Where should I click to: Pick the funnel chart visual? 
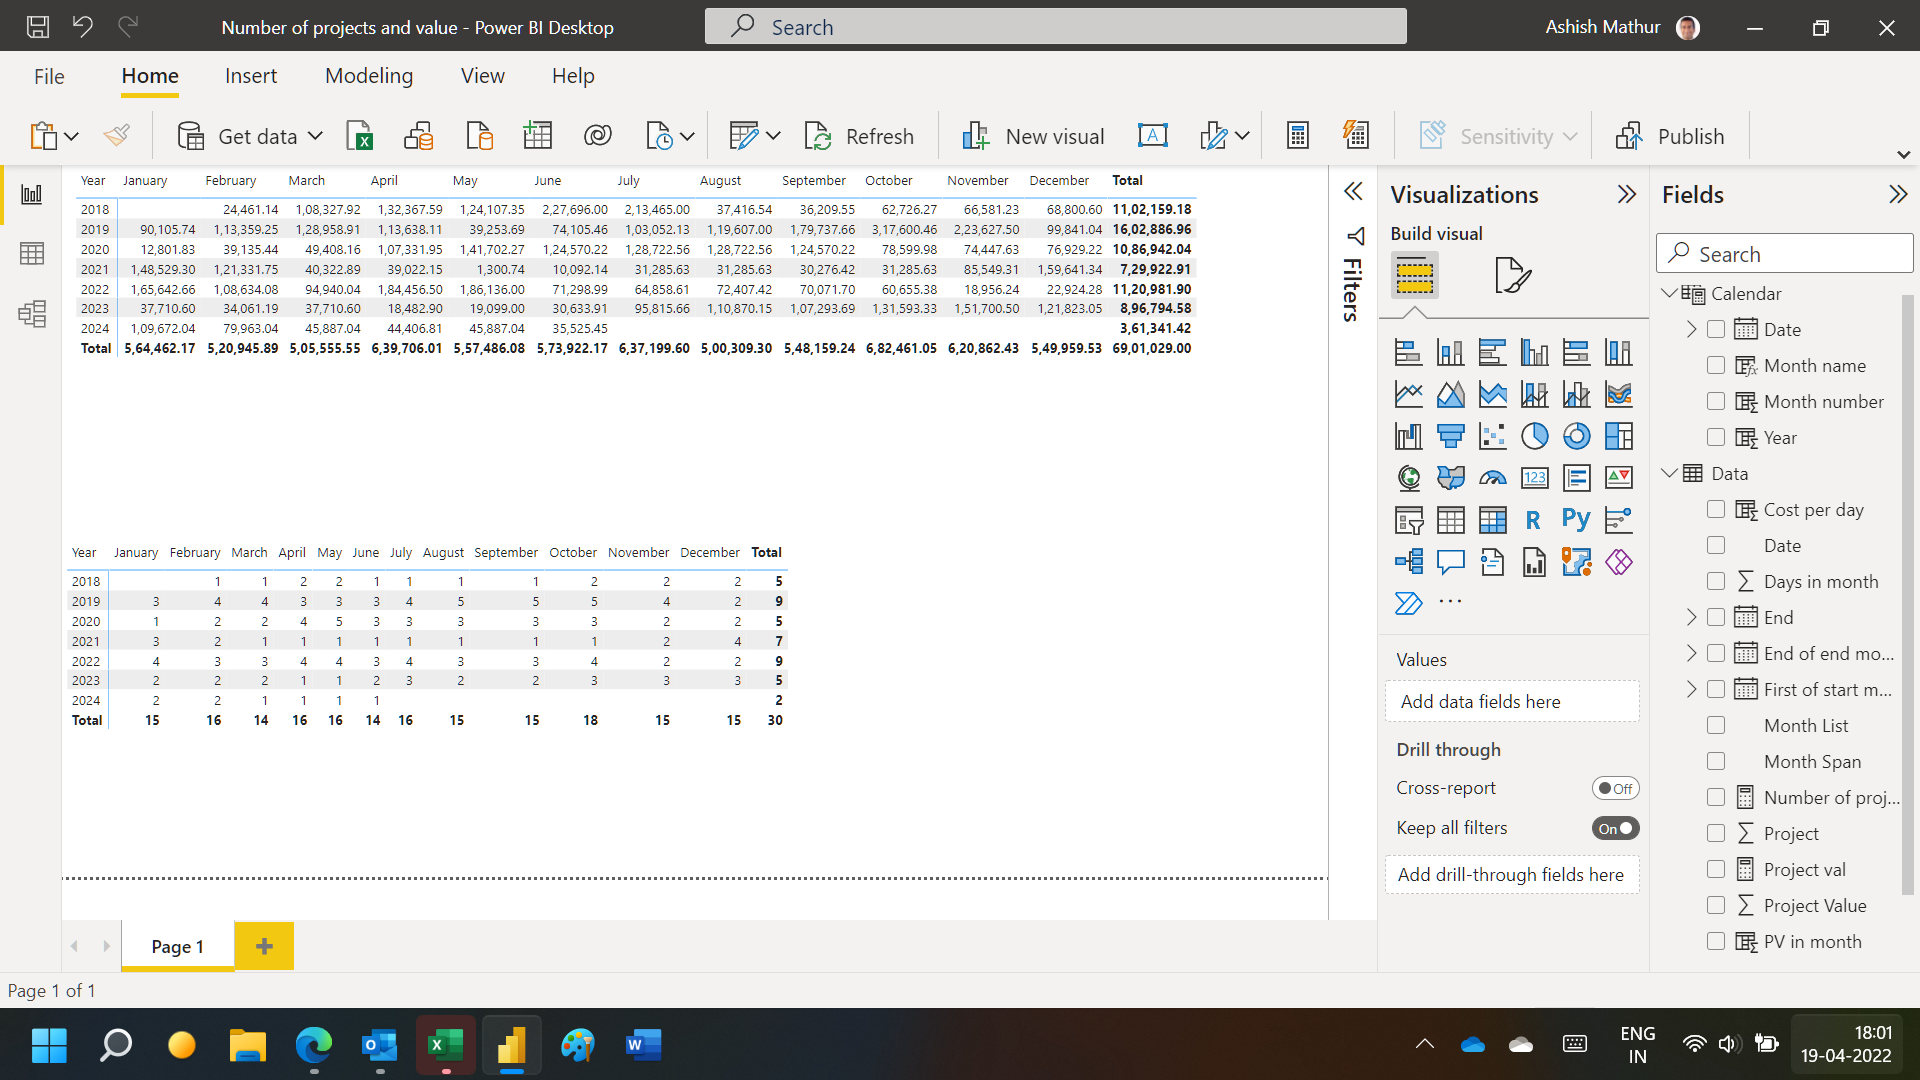pyautogui.click(x=1450, y=436)
